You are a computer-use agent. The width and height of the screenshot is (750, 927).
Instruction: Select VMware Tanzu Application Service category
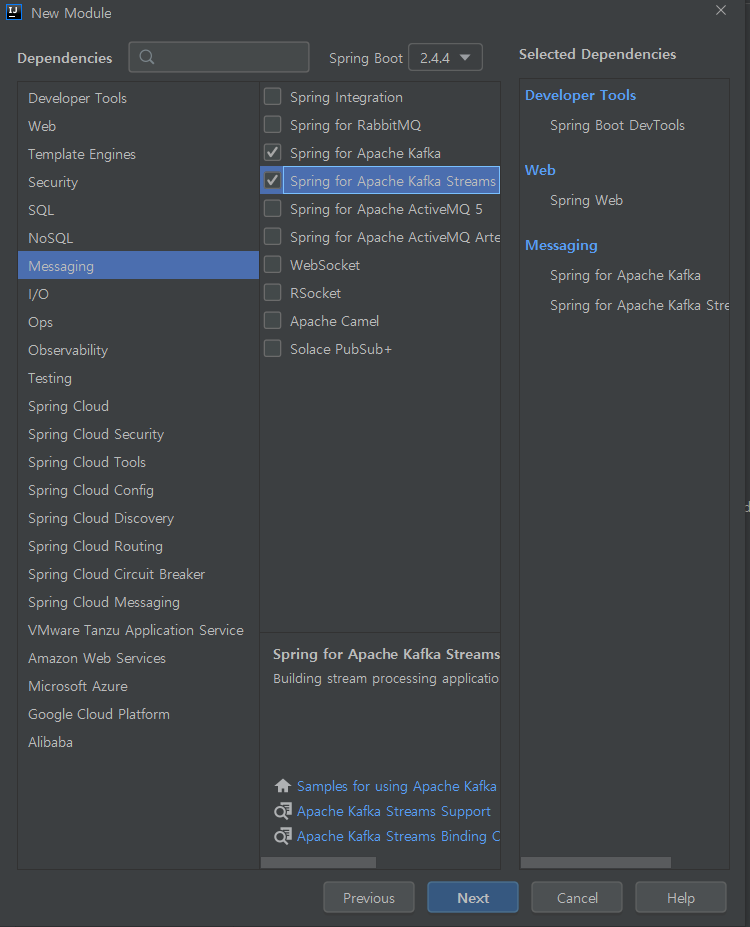click(x=138, y=630)
